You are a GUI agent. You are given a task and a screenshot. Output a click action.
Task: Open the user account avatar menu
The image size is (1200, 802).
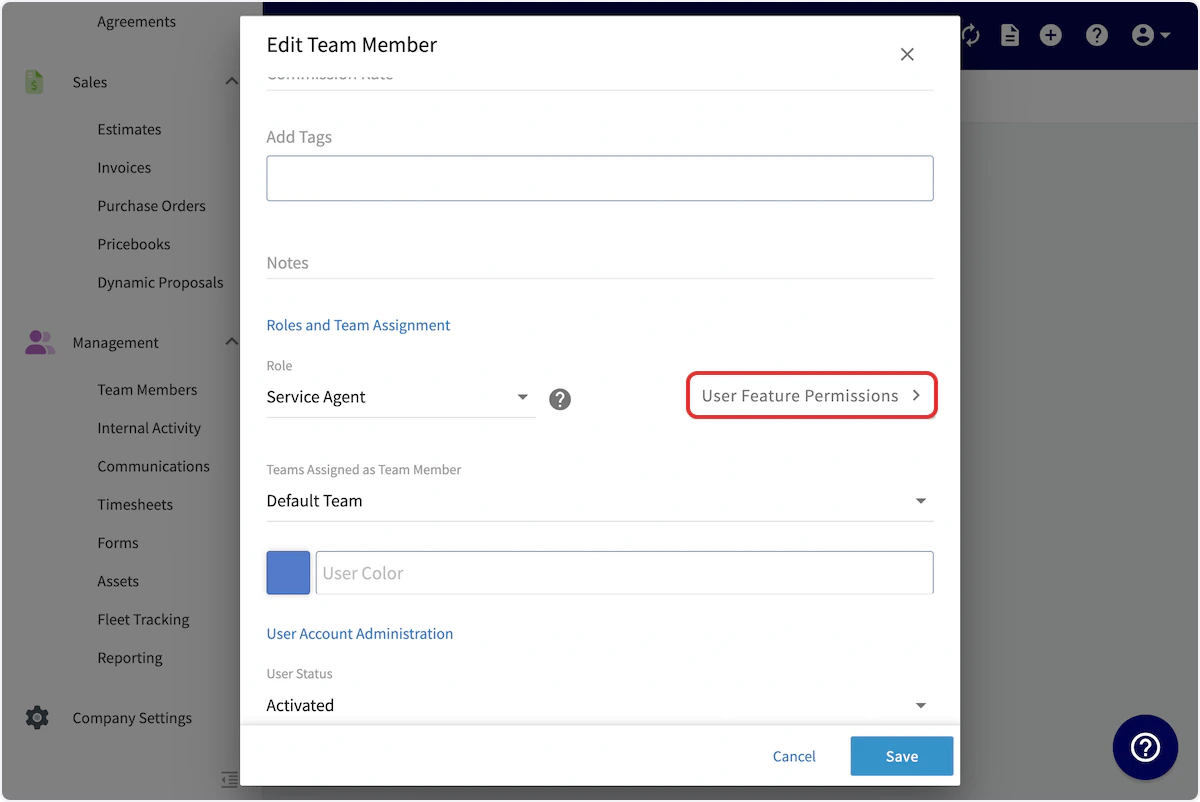click(1151, 35)
